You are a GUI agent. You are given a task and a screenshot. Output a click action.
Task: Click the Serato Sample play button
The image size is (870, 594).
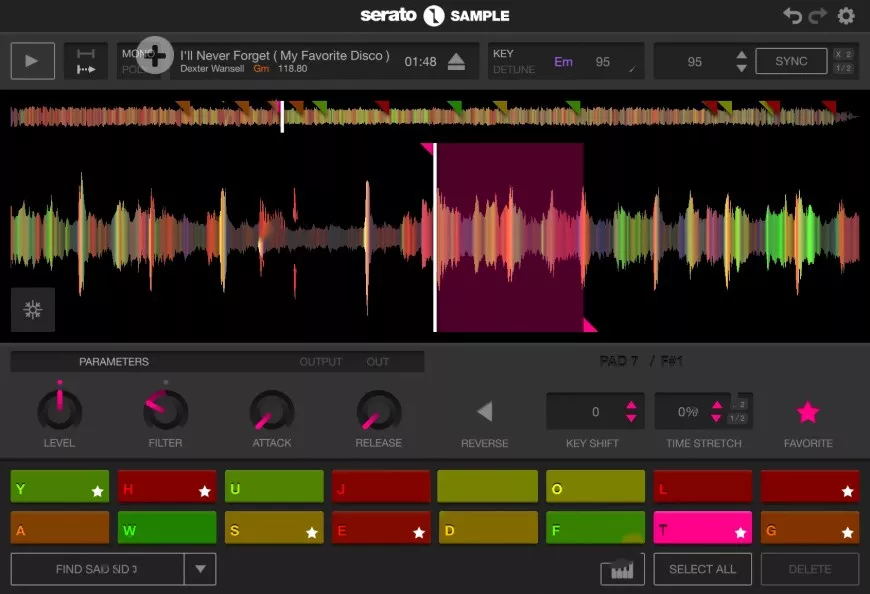pos(32,60)
